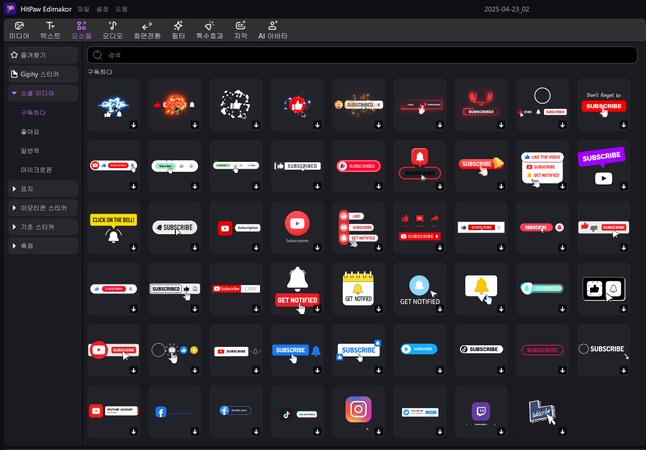Open the 자막 subtitles tab

pyautogui.click(x=241, y=30)
